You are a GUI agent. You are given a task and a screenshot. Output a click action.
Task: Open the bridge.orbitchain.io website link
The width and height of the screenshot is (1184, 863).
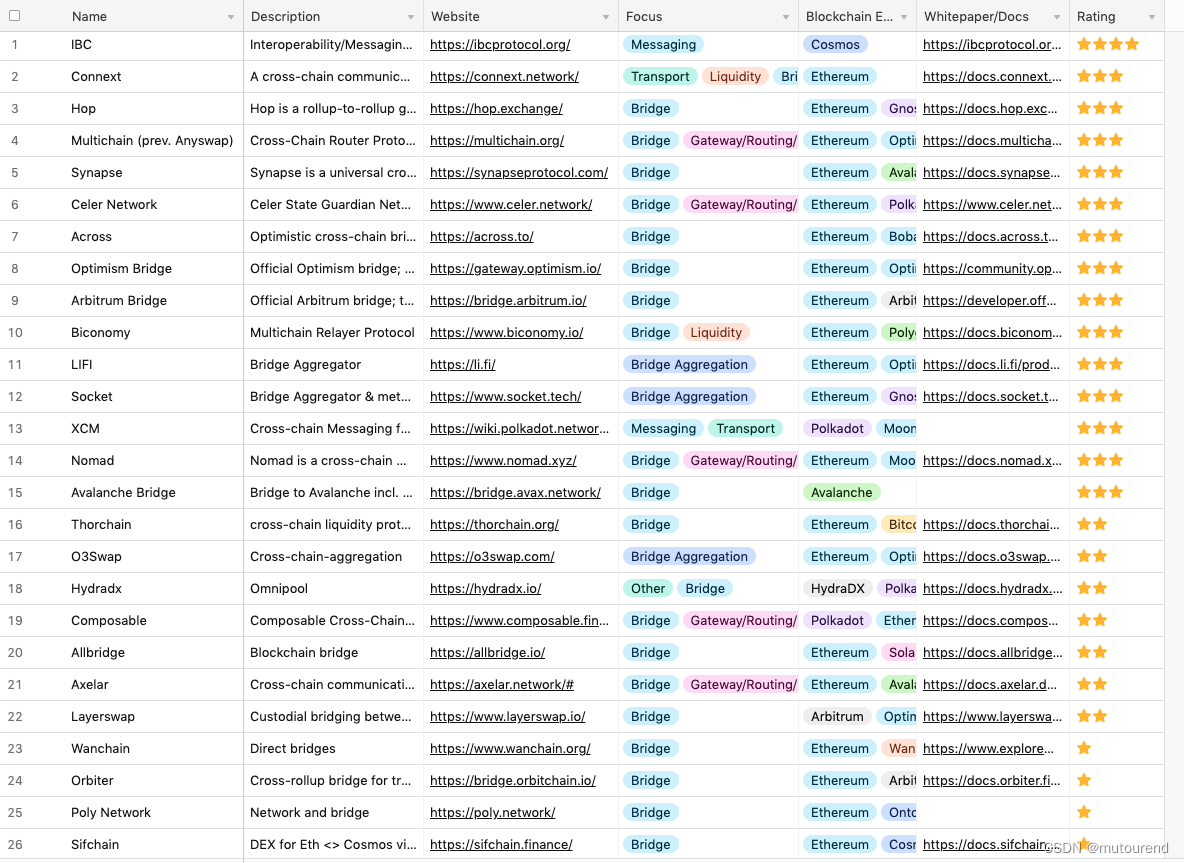coord(513,781)
